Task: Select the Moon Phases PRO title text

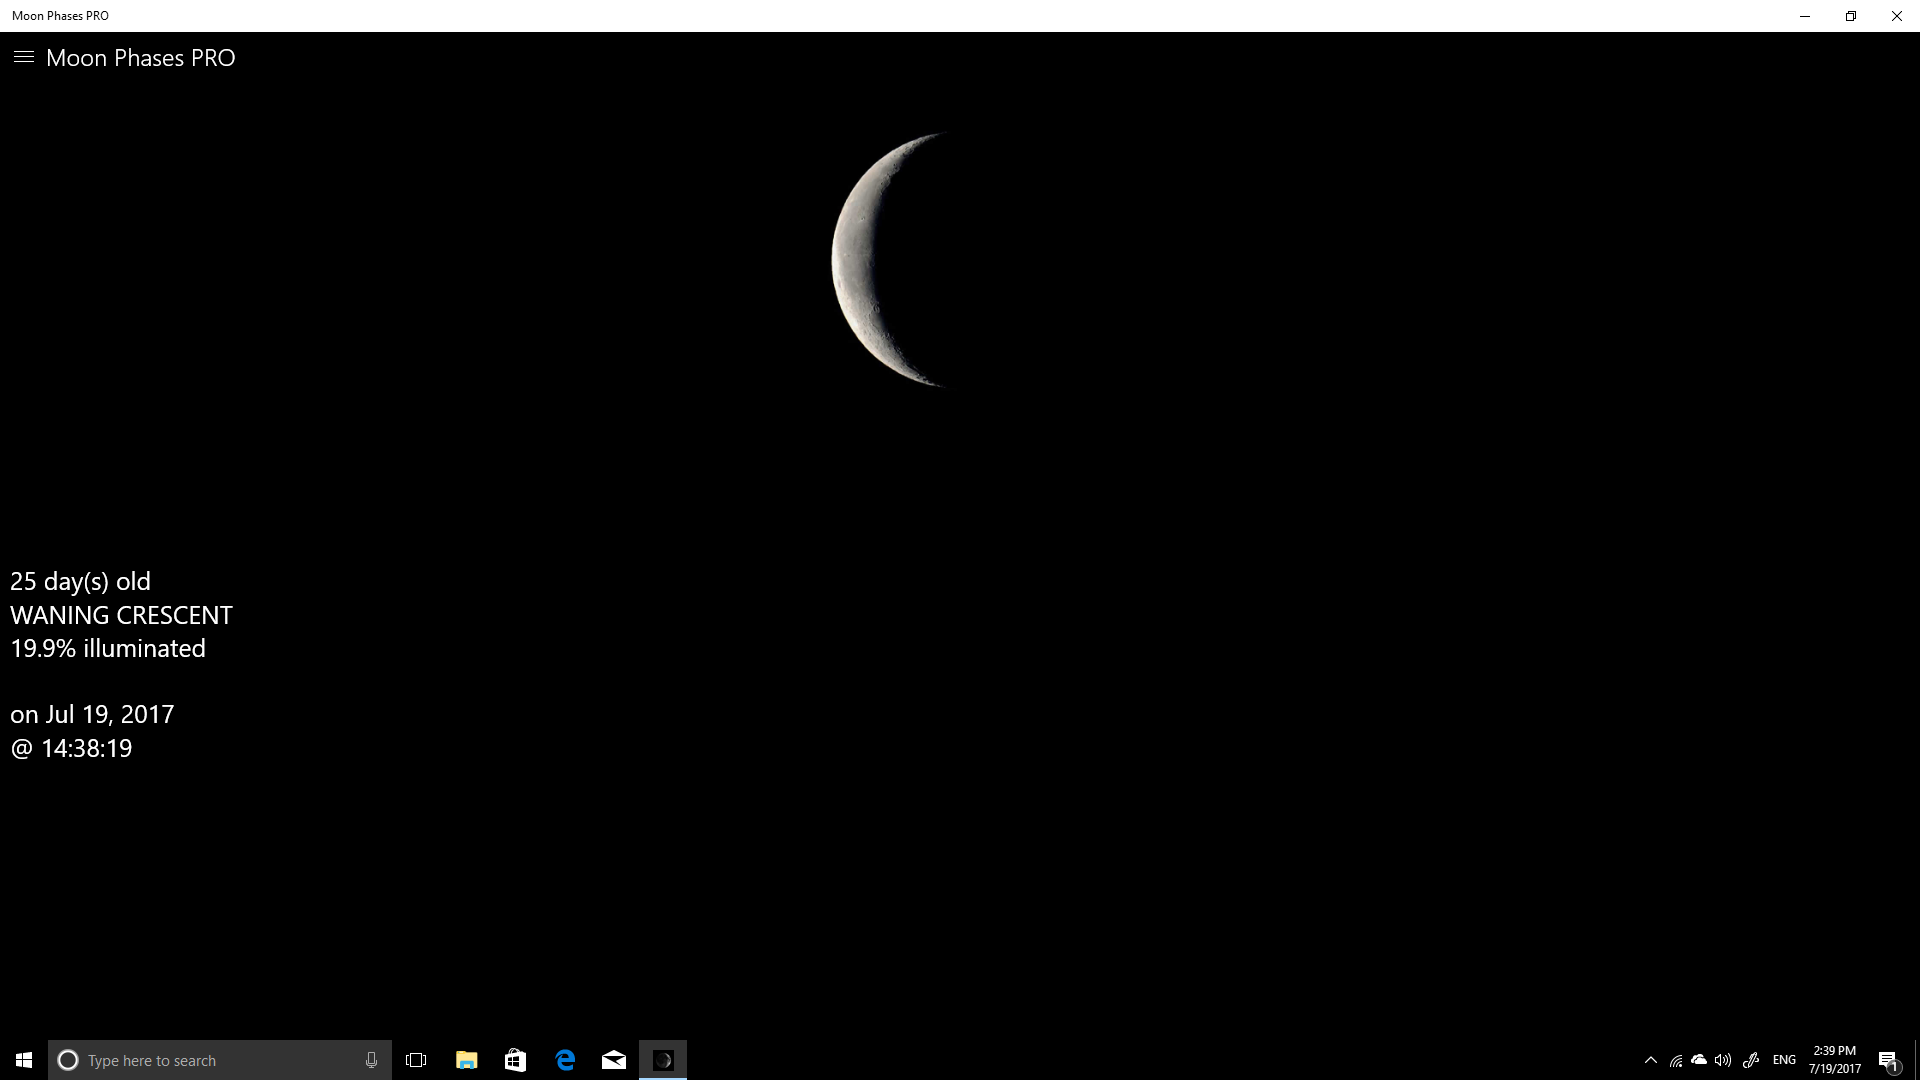Action: [140, 57]
